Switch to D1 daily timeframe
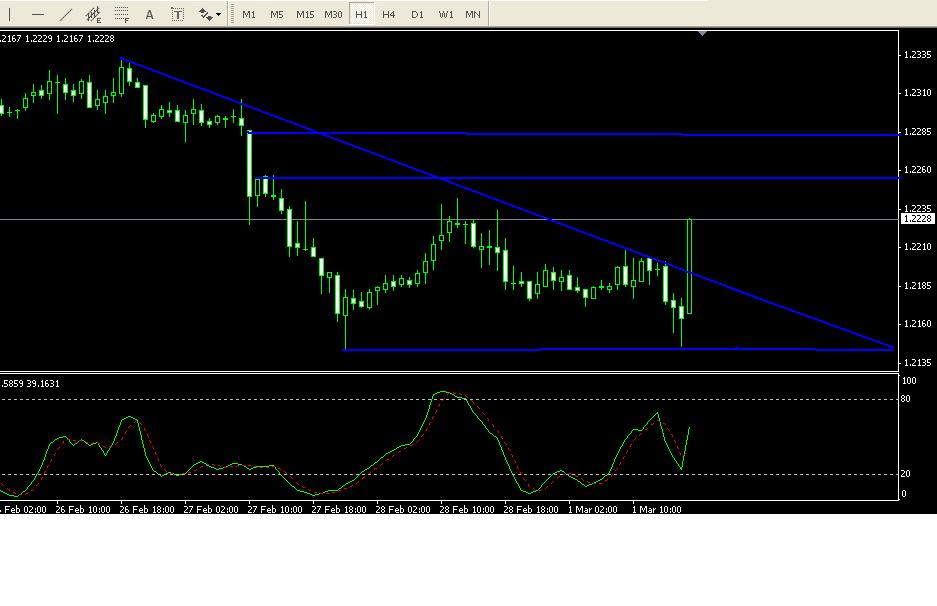Viewport: 937px width, 606px height. click(417, 14)
